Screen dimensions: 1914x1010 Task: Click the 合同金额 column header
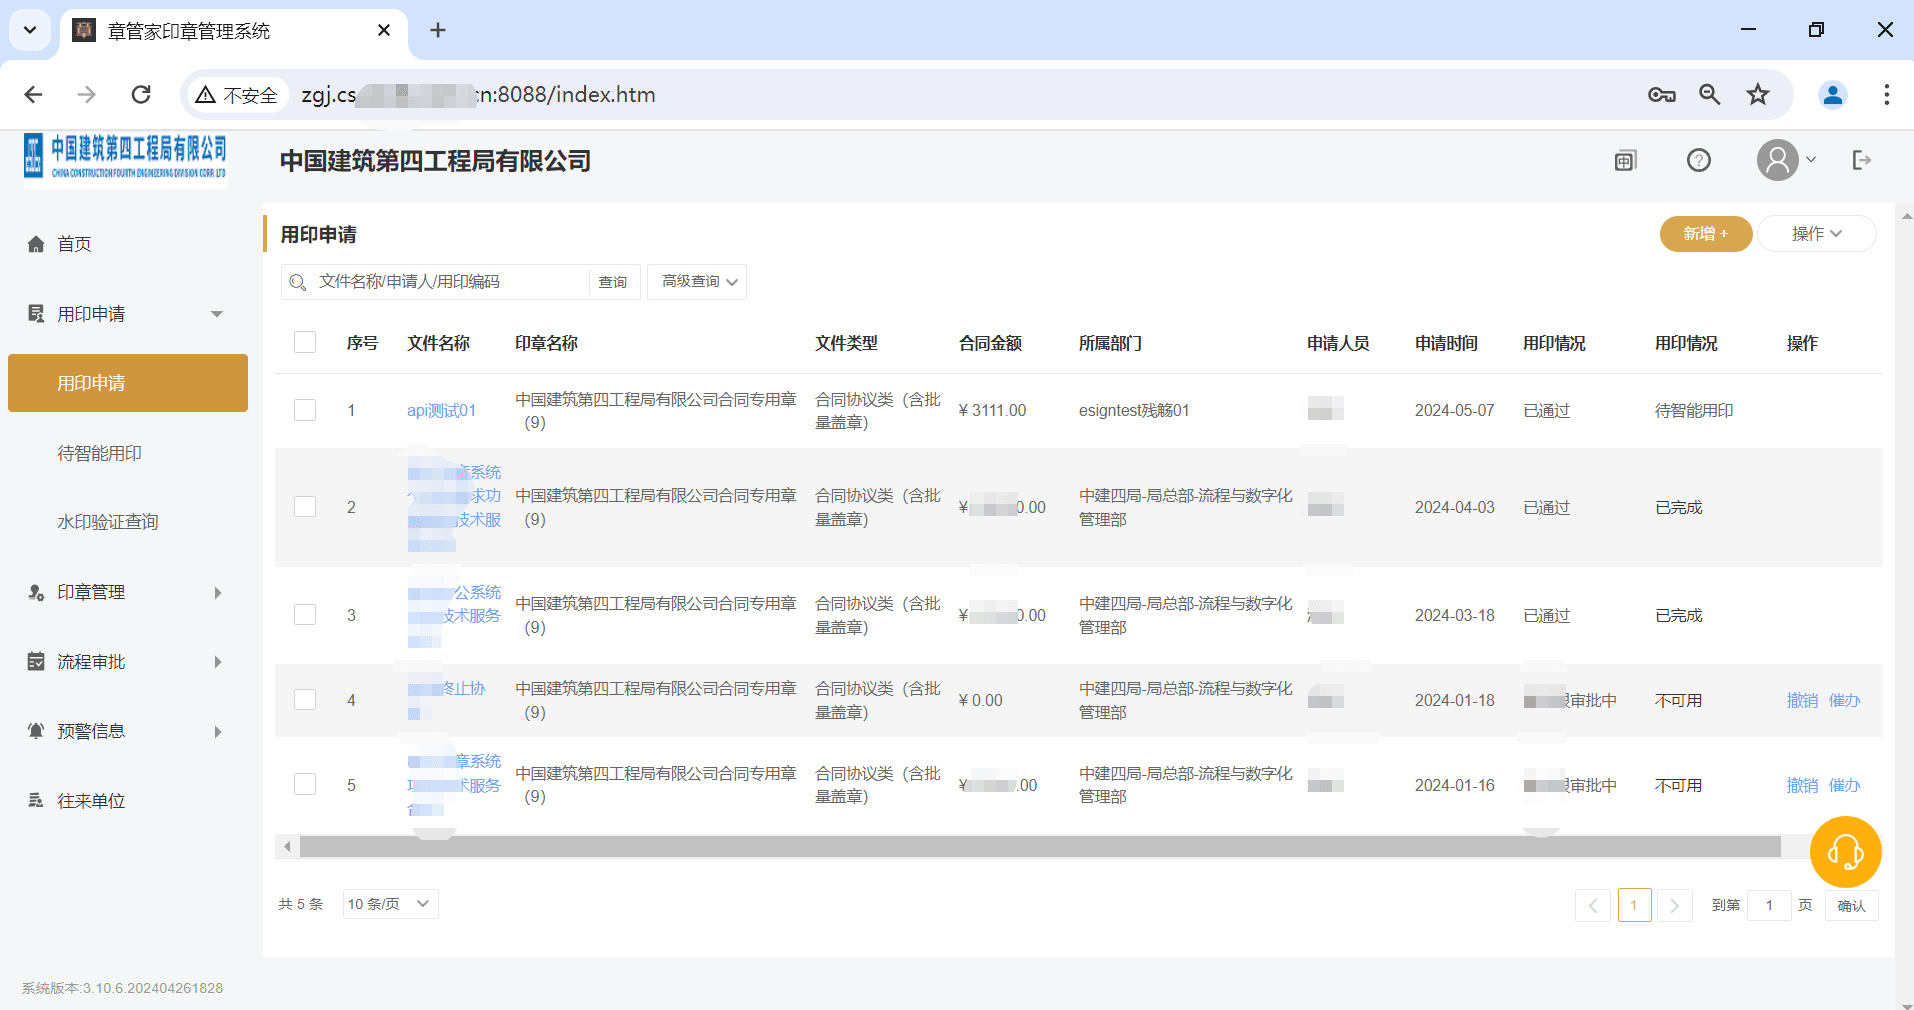990,343
